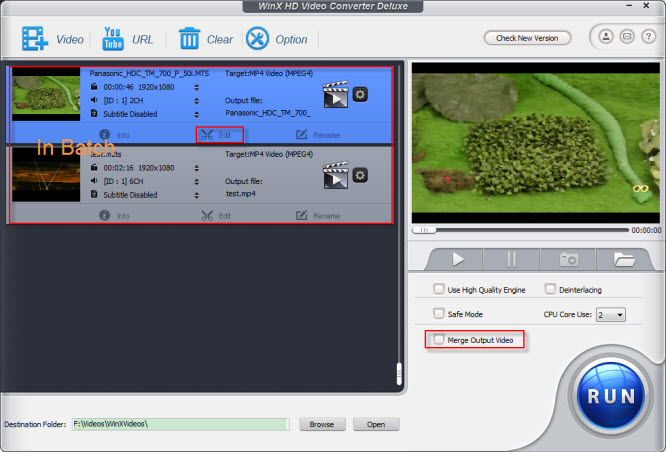
Task: Change video track for 00:02:16 item
Action: tap(196, 168)
